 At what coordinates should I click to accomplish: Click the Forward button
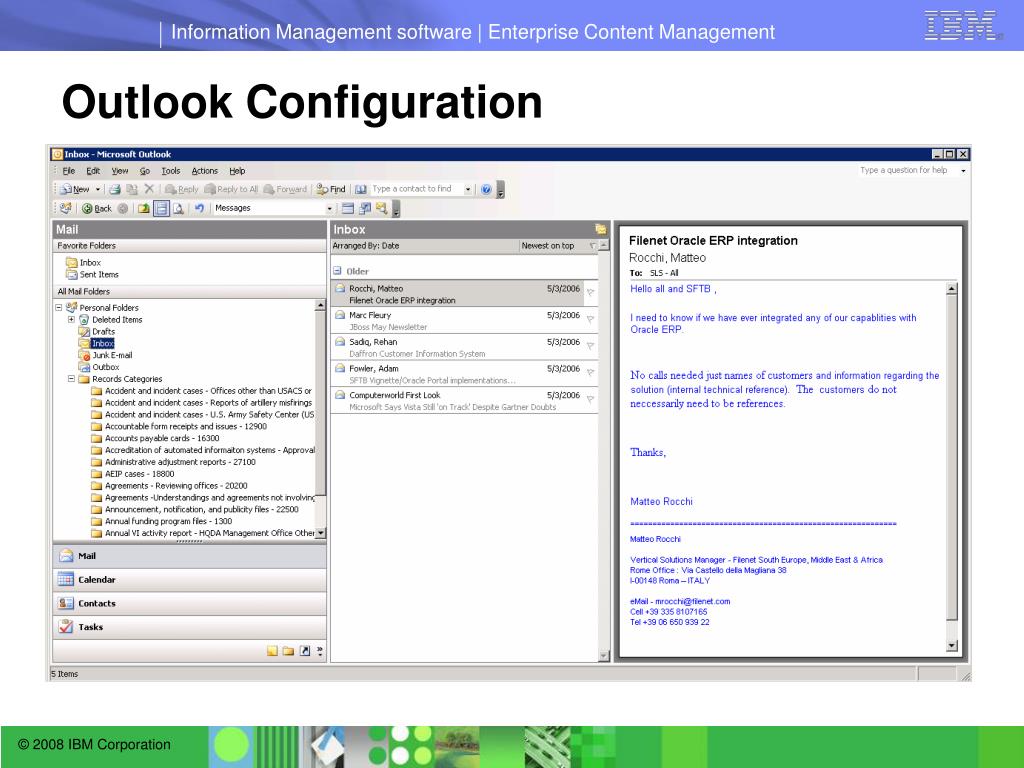coord(285,189)
